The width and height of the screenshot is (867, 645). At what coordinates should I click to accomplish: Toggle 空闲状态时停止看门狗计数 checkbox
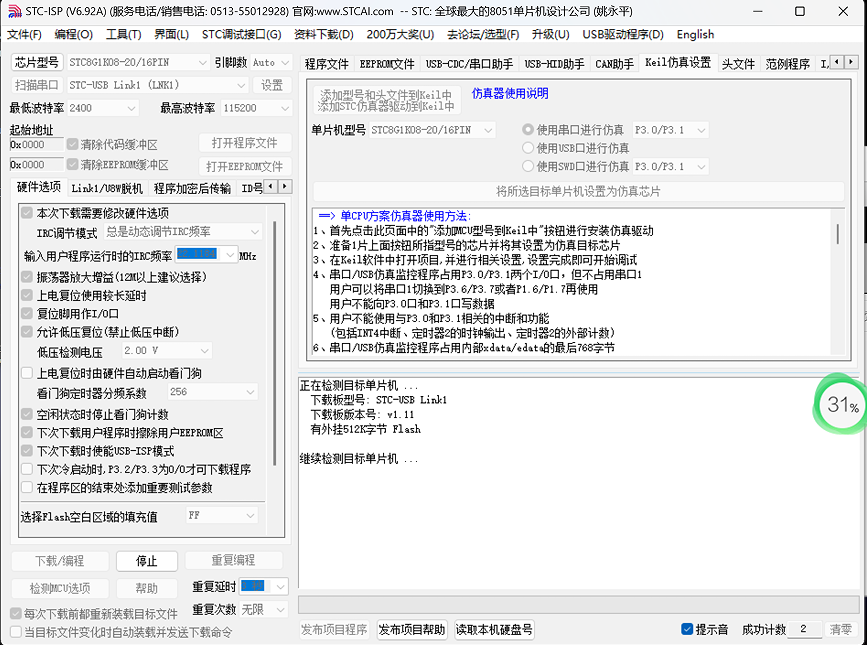27,414
